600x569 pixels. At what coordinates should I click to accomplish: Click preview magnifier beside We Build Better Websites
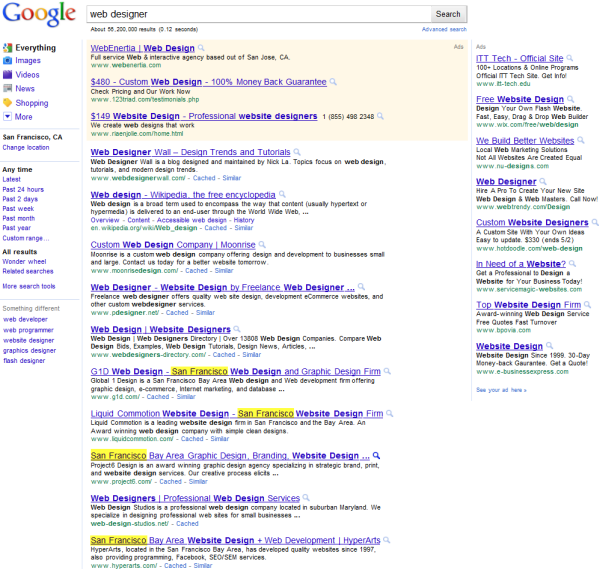point(581,140)
